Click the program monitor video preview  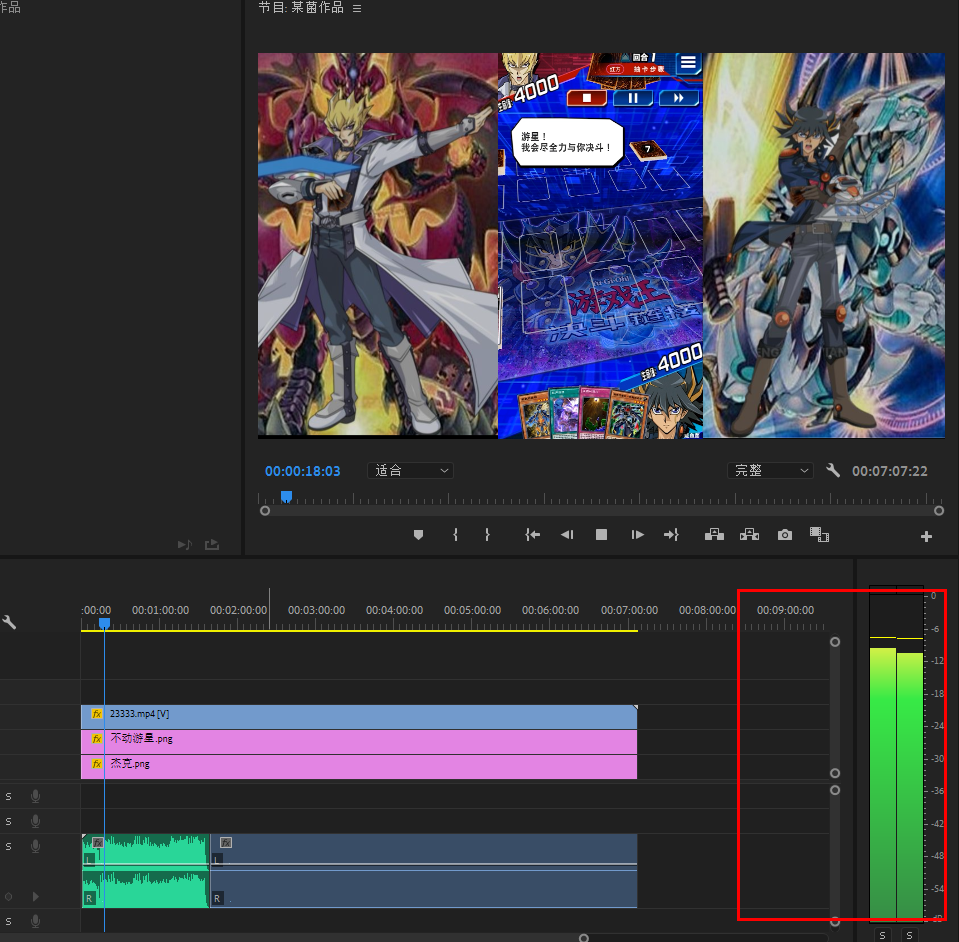[x=601, y=245]
